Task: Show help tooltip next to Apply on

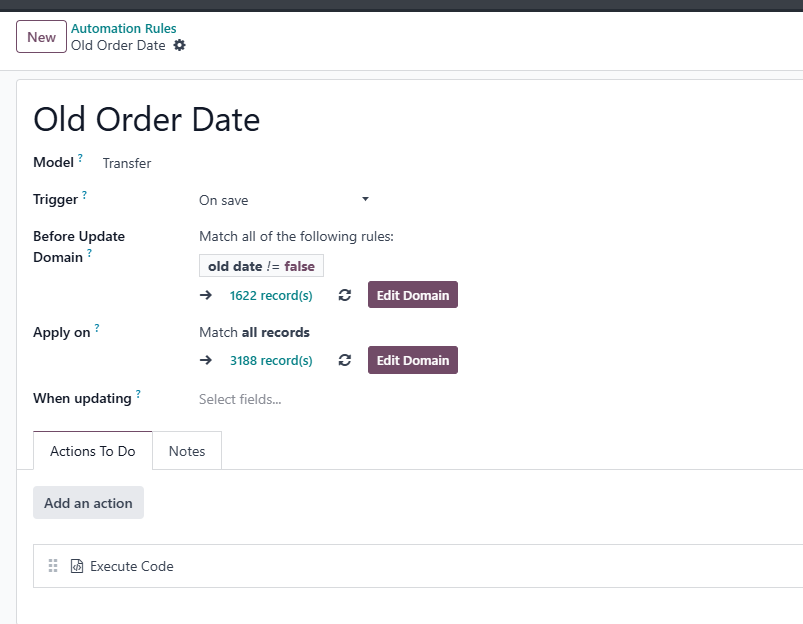Action: (97, 328)
